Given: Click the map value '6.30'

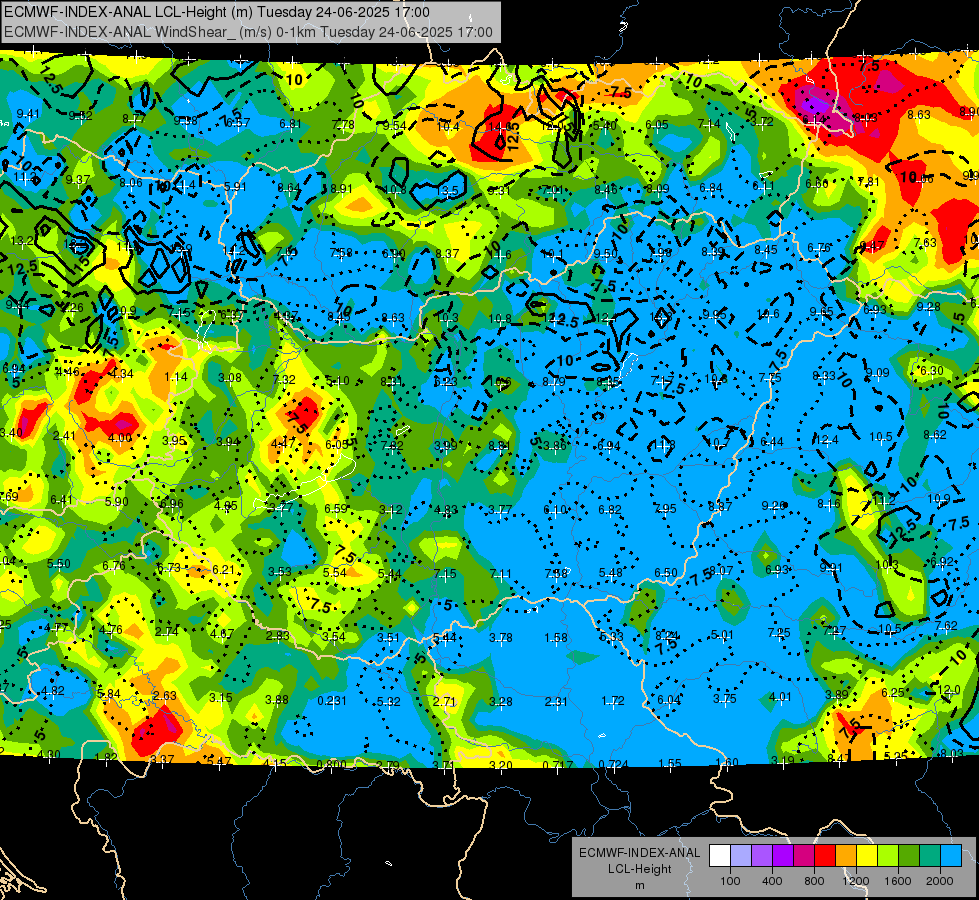Looking at the screenshot, I should tap(932, 370).
